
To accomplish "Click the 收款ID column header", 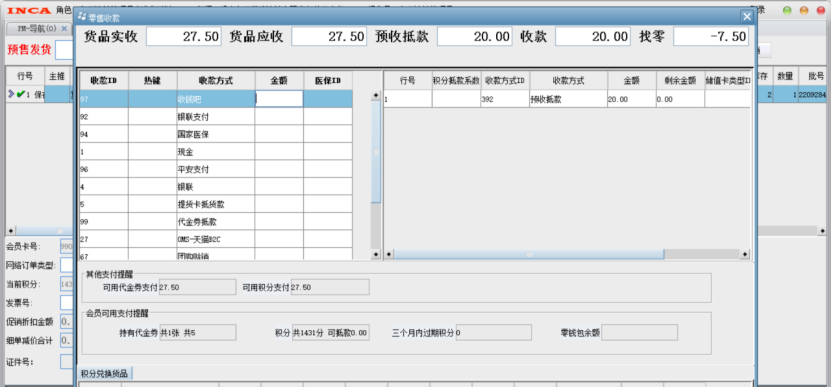I will [104, 81].
